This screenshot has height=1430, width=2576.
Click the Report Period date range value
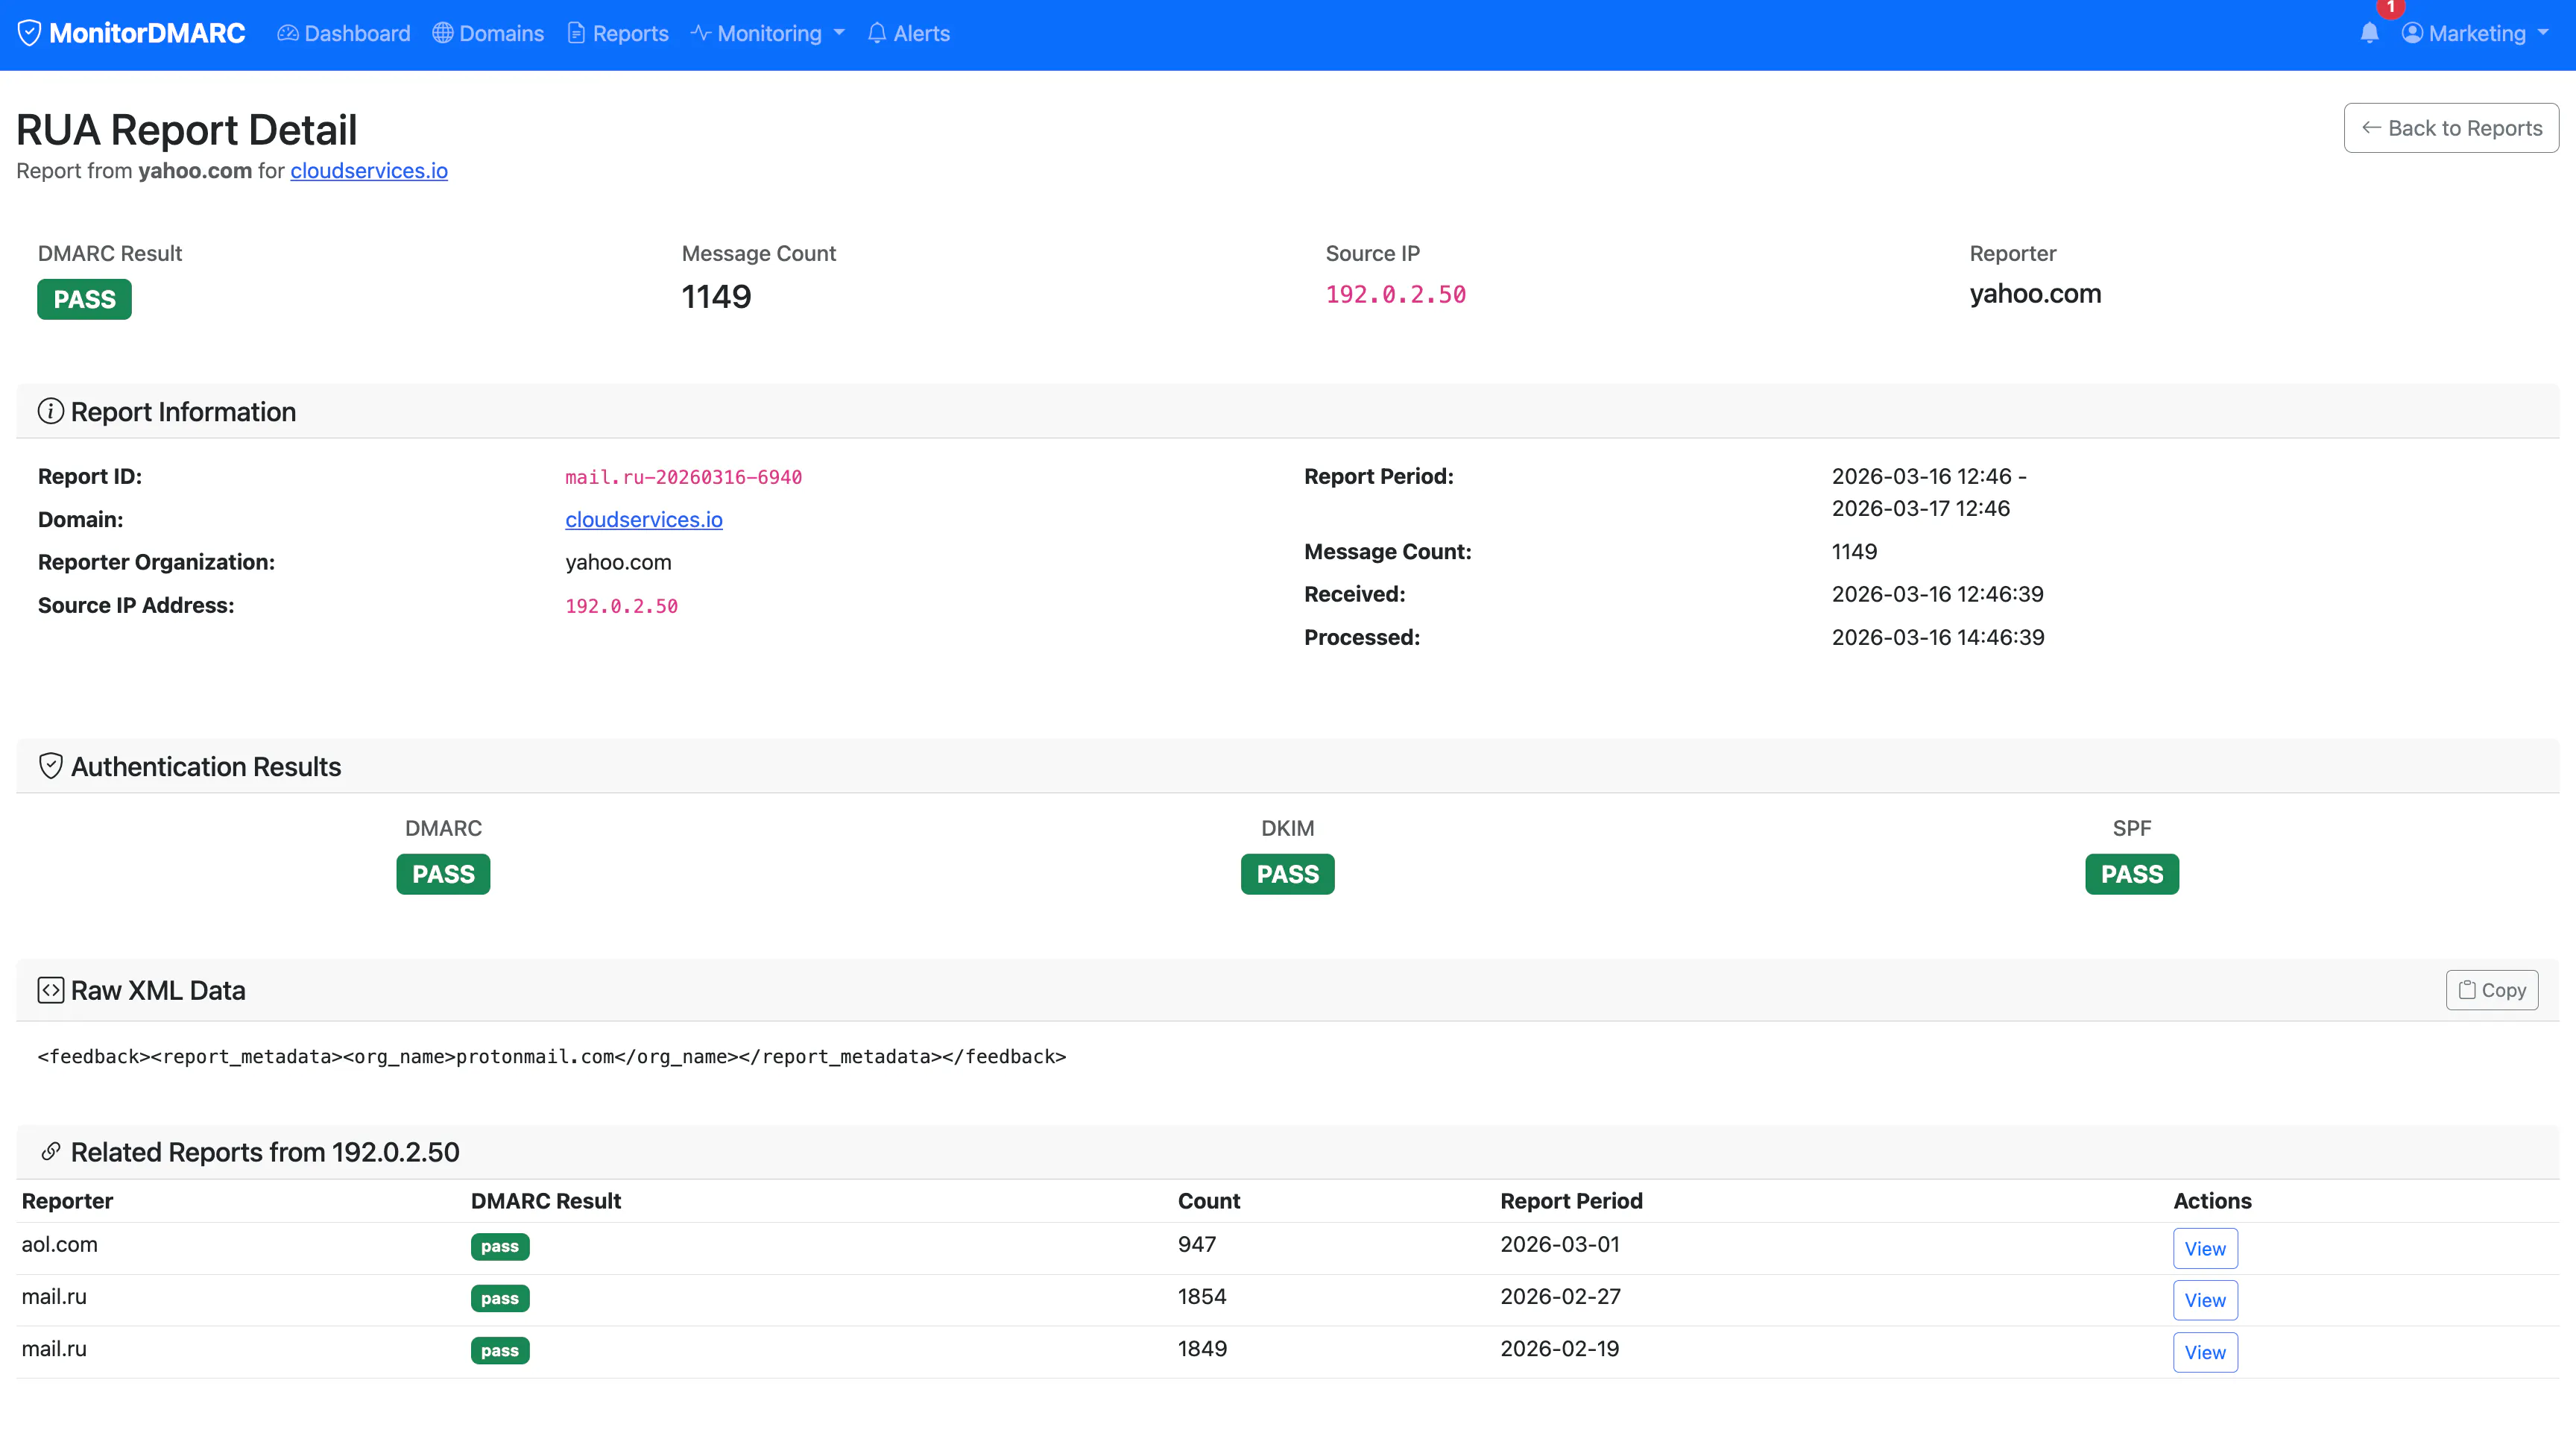(1929, 492)
